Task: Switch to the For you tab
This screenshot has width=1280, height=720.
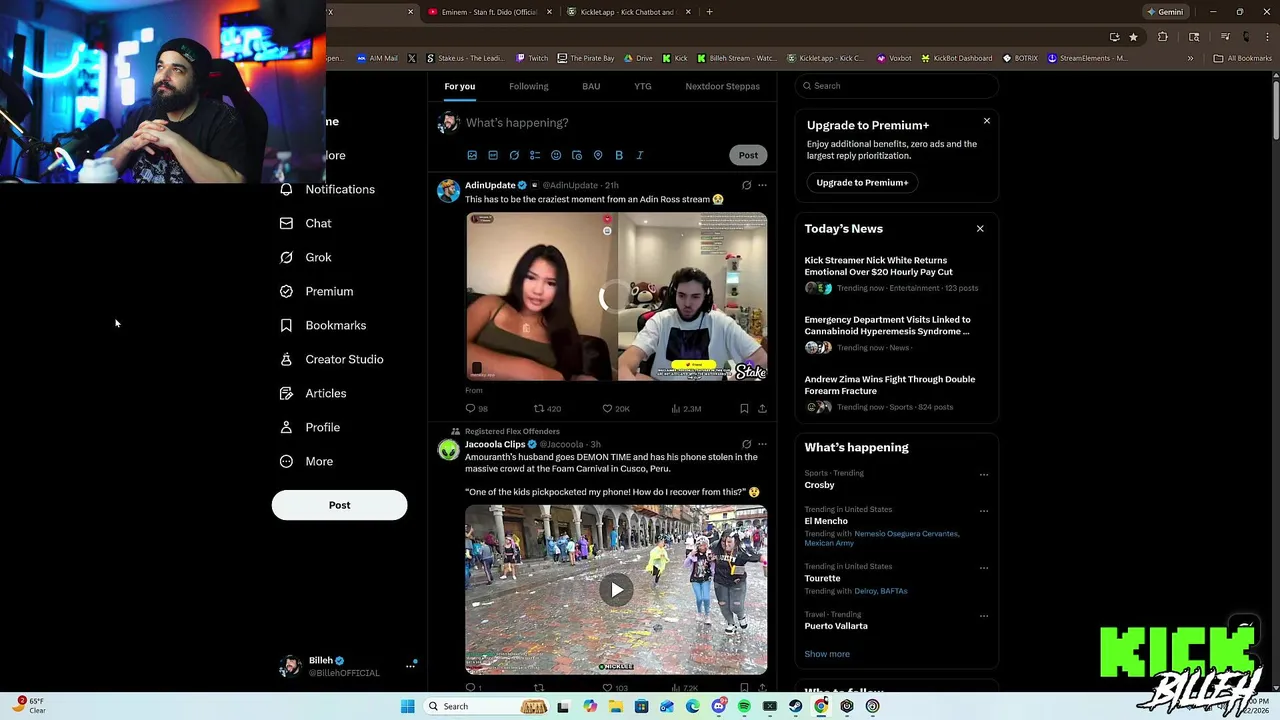Action: click(460, 86)
